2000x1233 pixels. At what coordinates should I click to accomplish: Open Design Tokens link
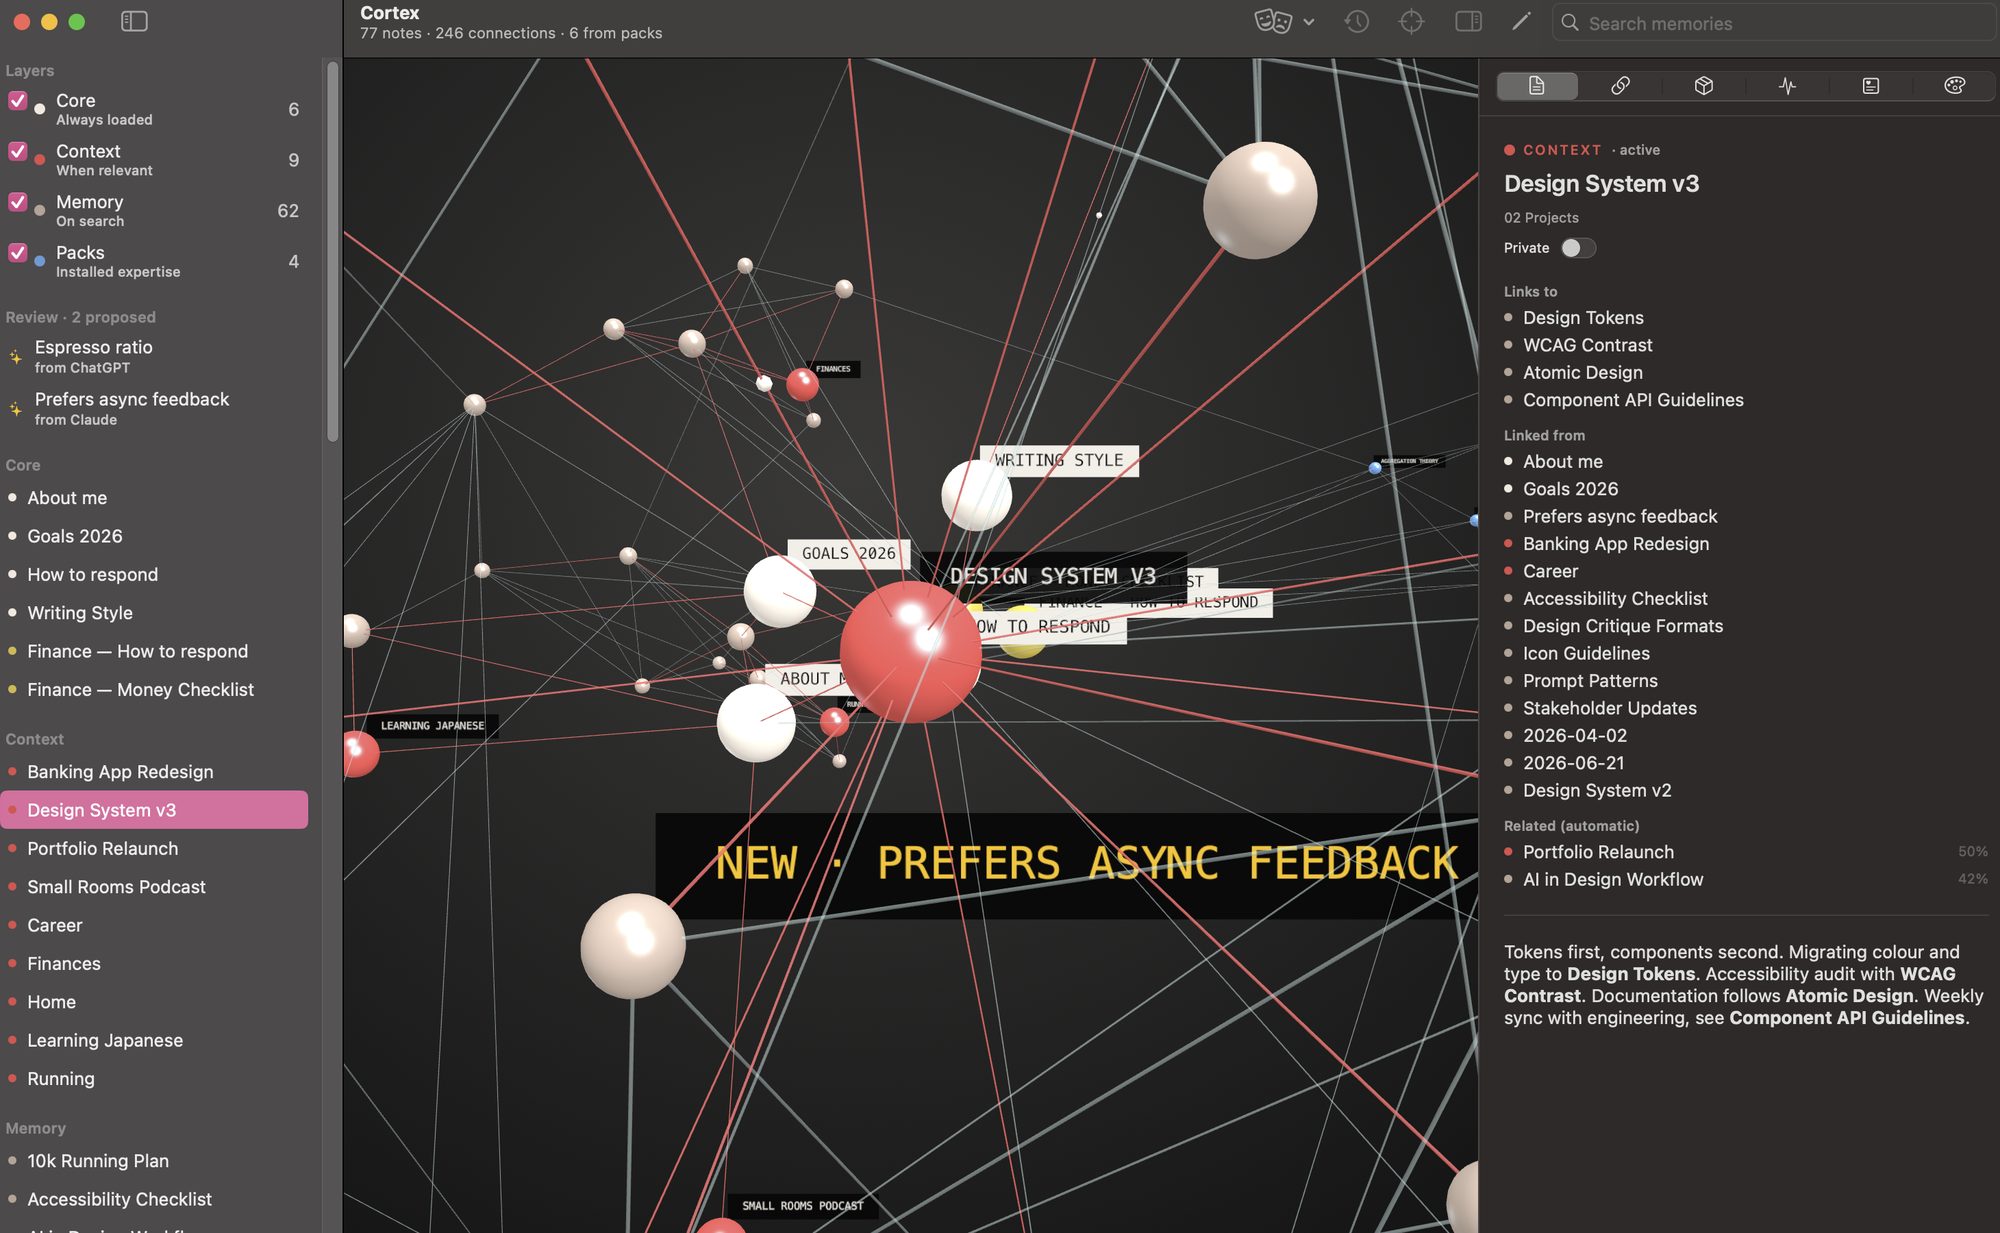coord(1583,318)
